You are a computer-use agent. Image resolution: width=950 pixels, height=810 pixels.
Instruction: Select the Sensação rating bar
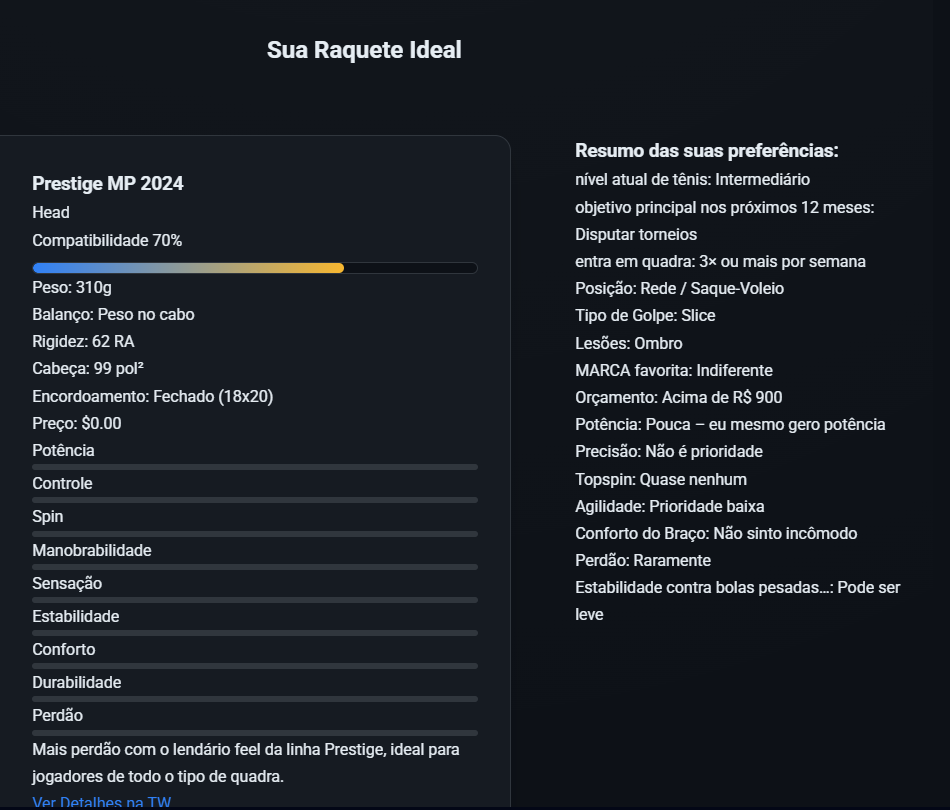[x=255, y=599]
